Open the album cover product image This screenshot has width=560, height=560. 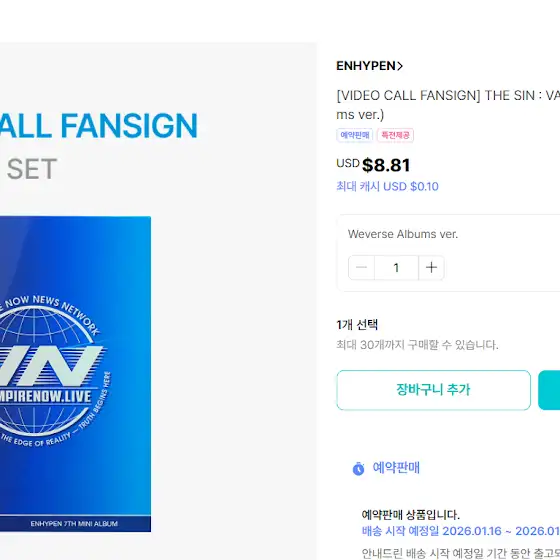pyautogui.click(x=73, y=374)
